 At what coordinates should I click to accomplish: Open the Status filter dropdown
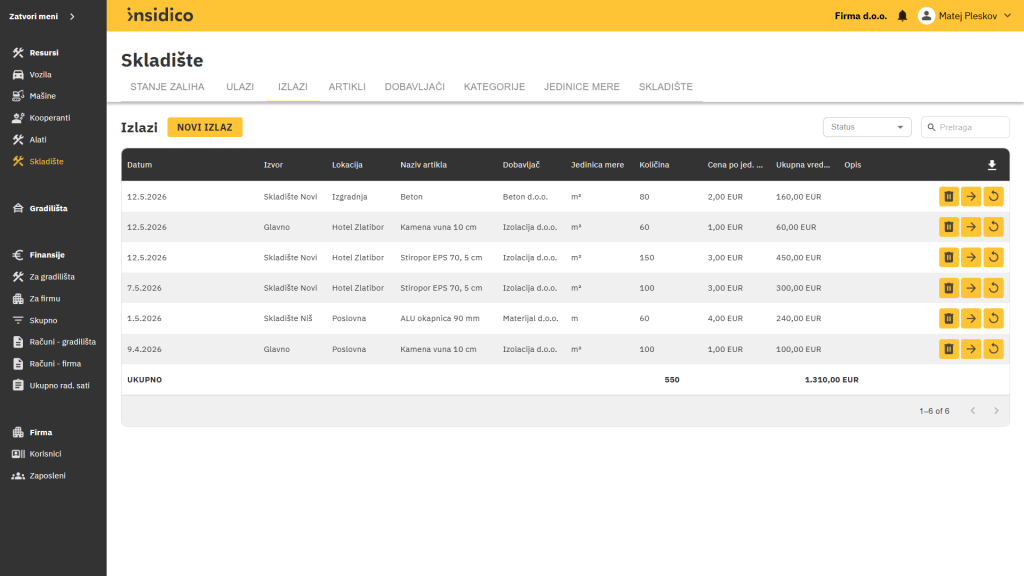point(867,127)
